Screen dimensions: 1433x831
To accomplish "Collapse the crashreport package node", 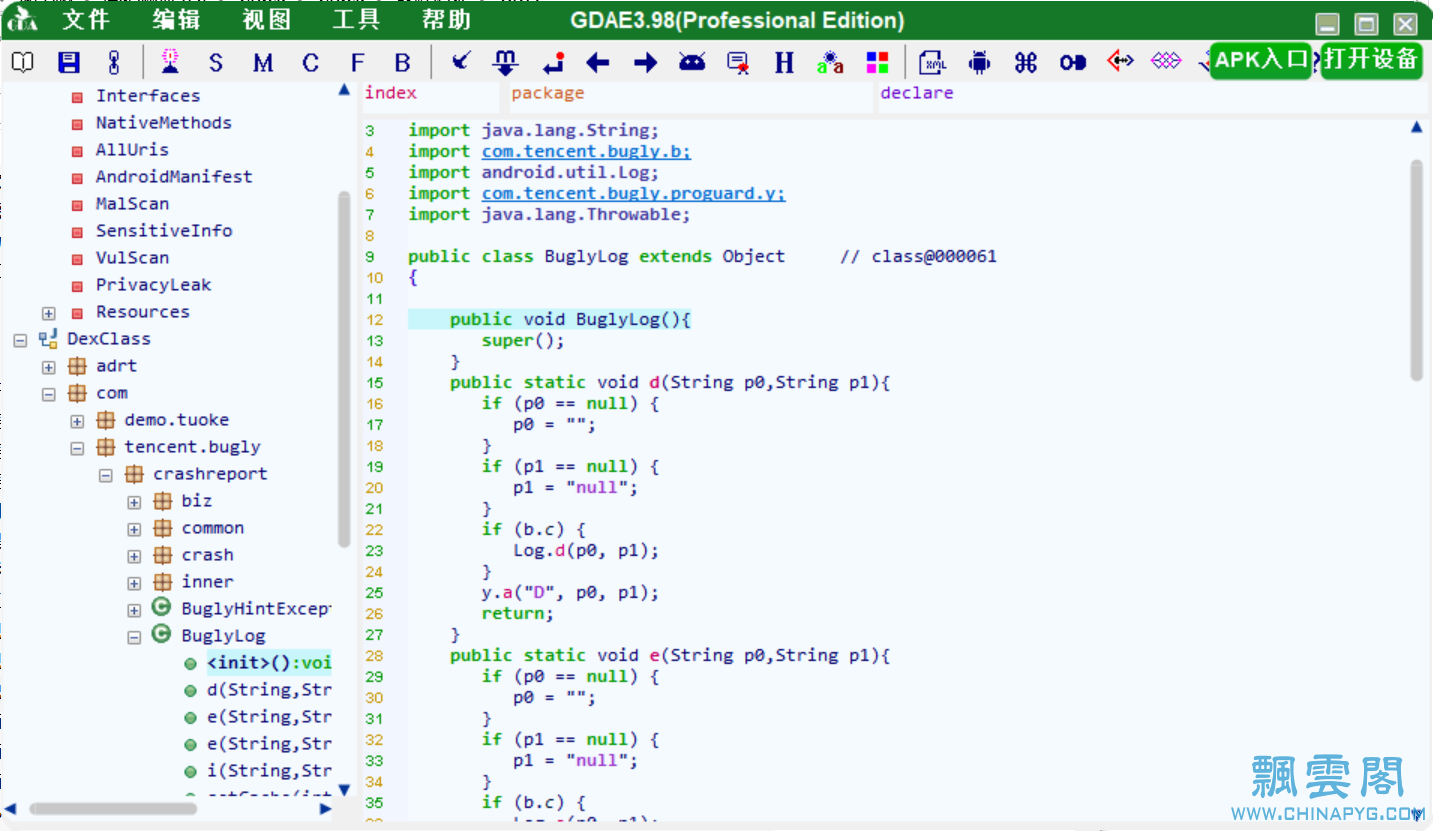I will (106, 475).
